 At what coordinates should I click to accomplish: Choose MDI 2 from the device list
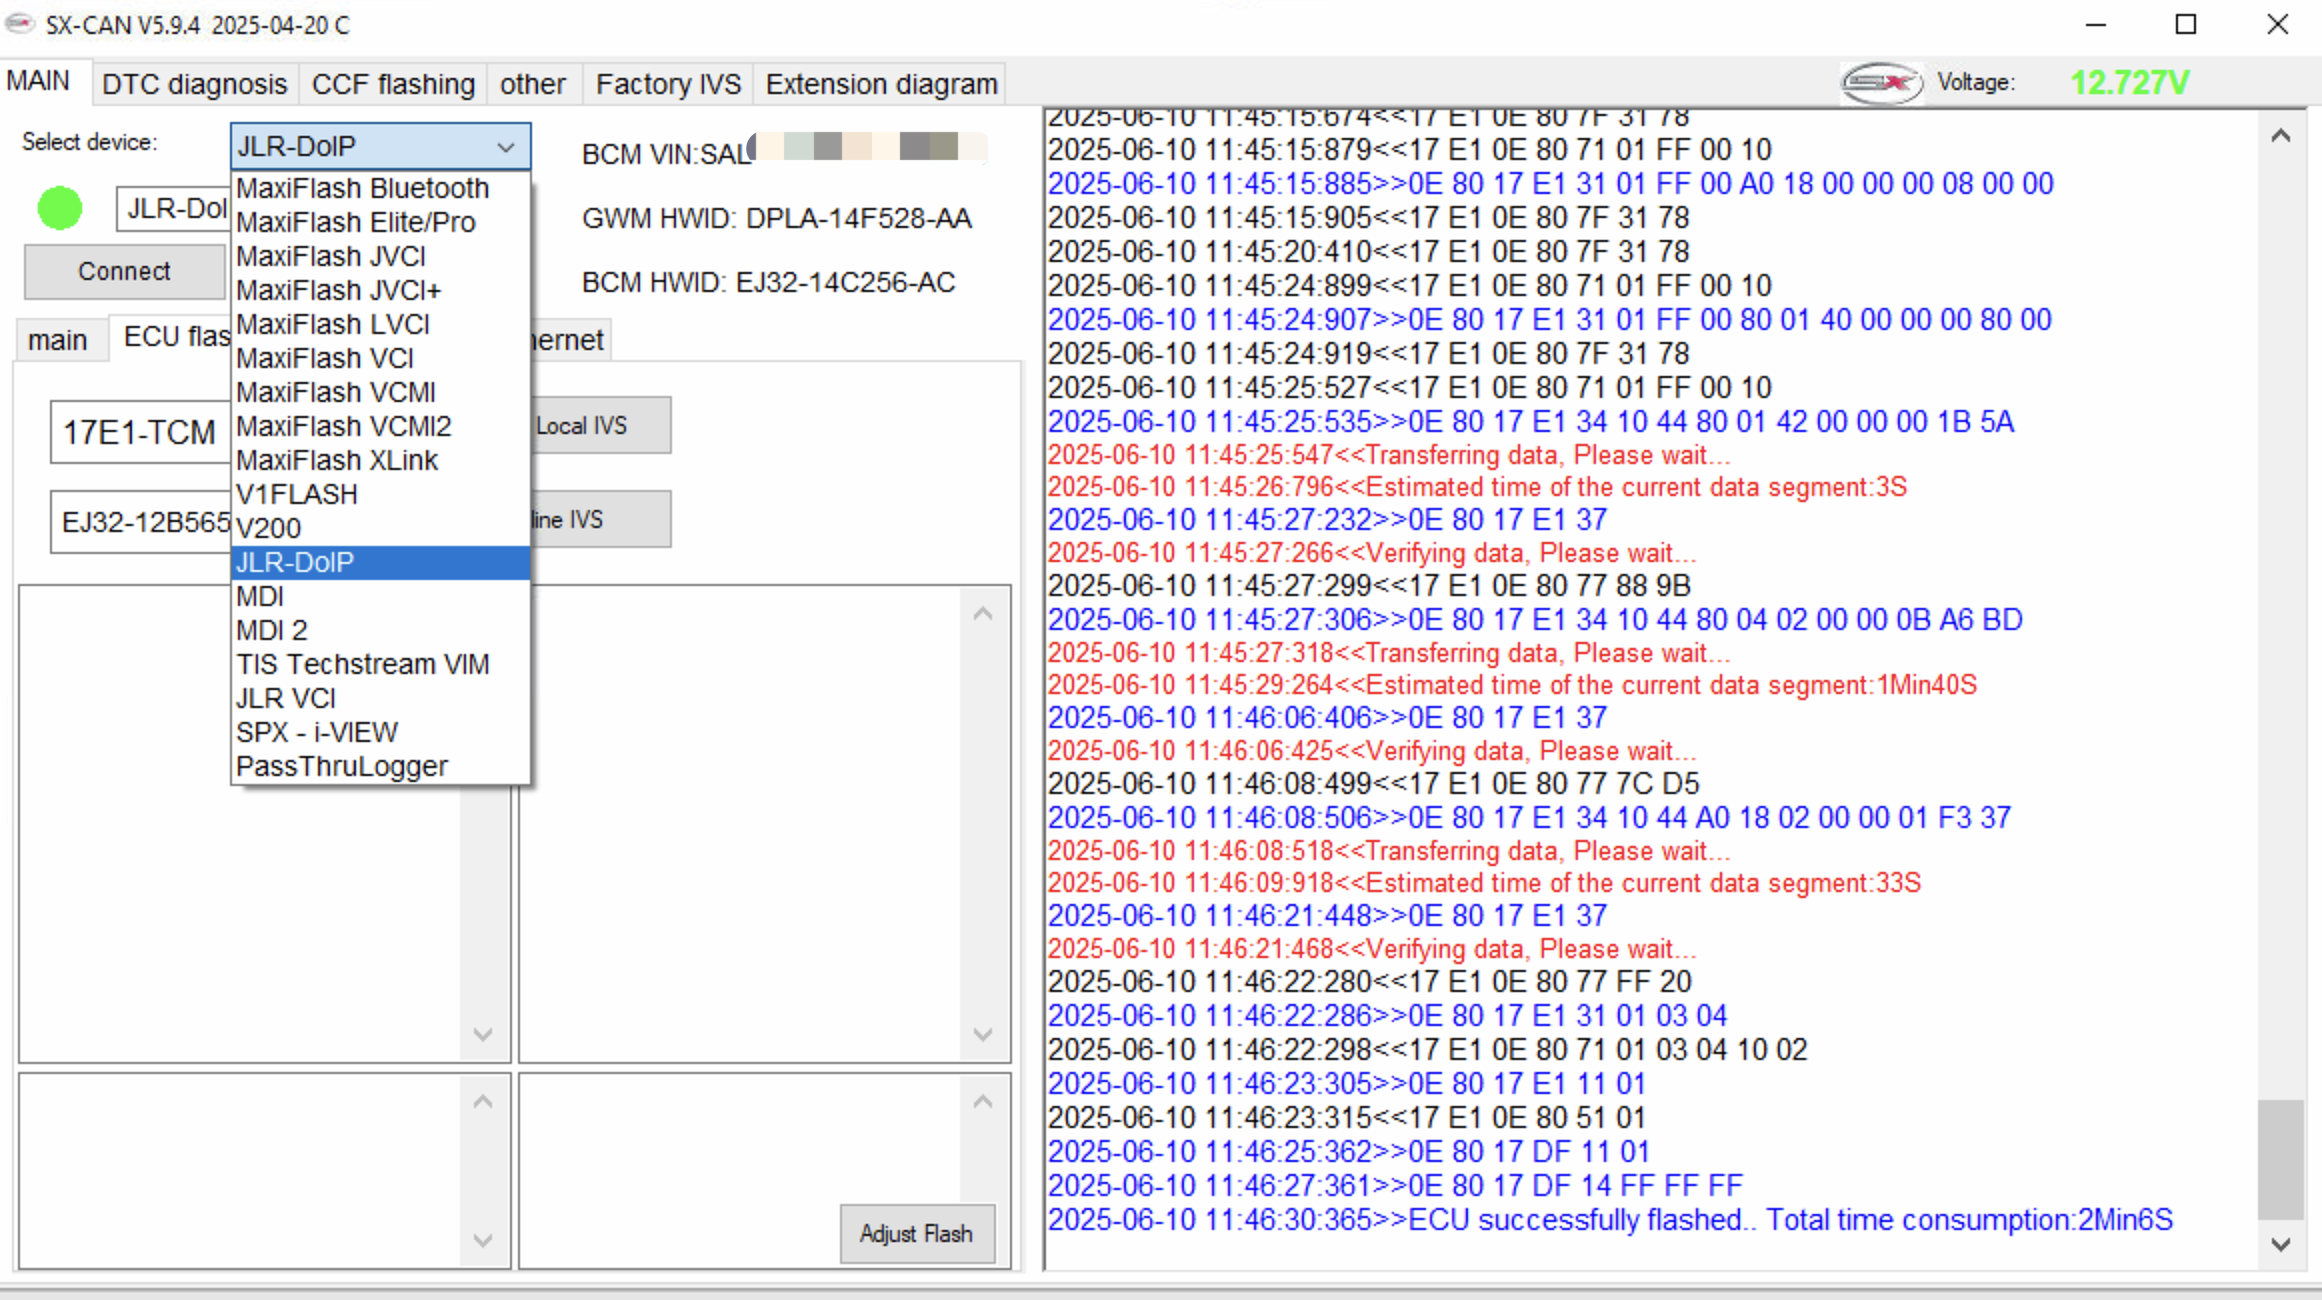[x=380, y=630]
